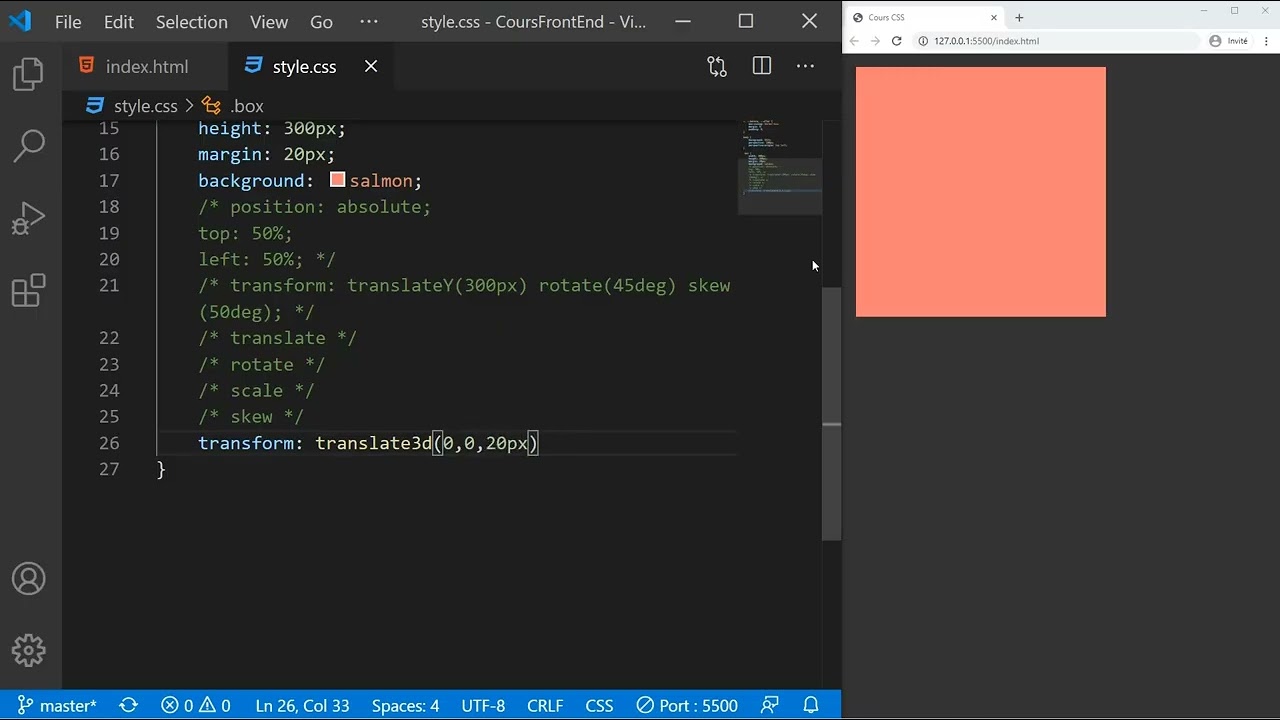Viewport: 1280px width, 720px height.
Task: Open the Manage gear icon
Action: (x=29, y=651)
